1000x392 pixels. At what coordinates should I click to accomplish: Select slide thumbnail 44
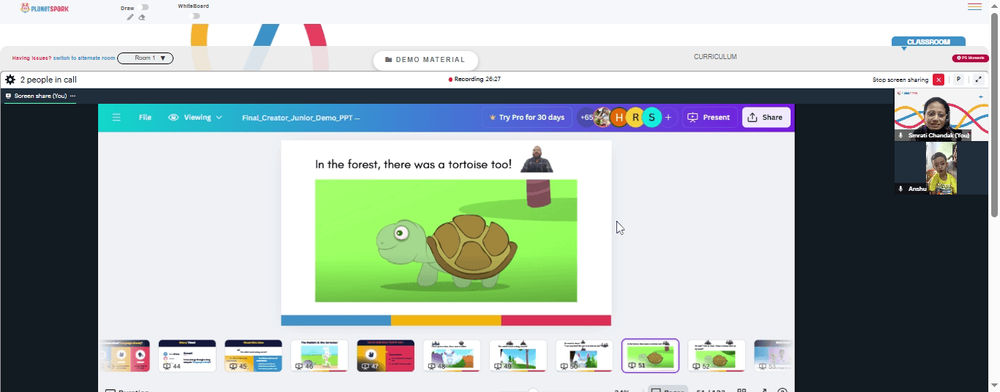187,356
